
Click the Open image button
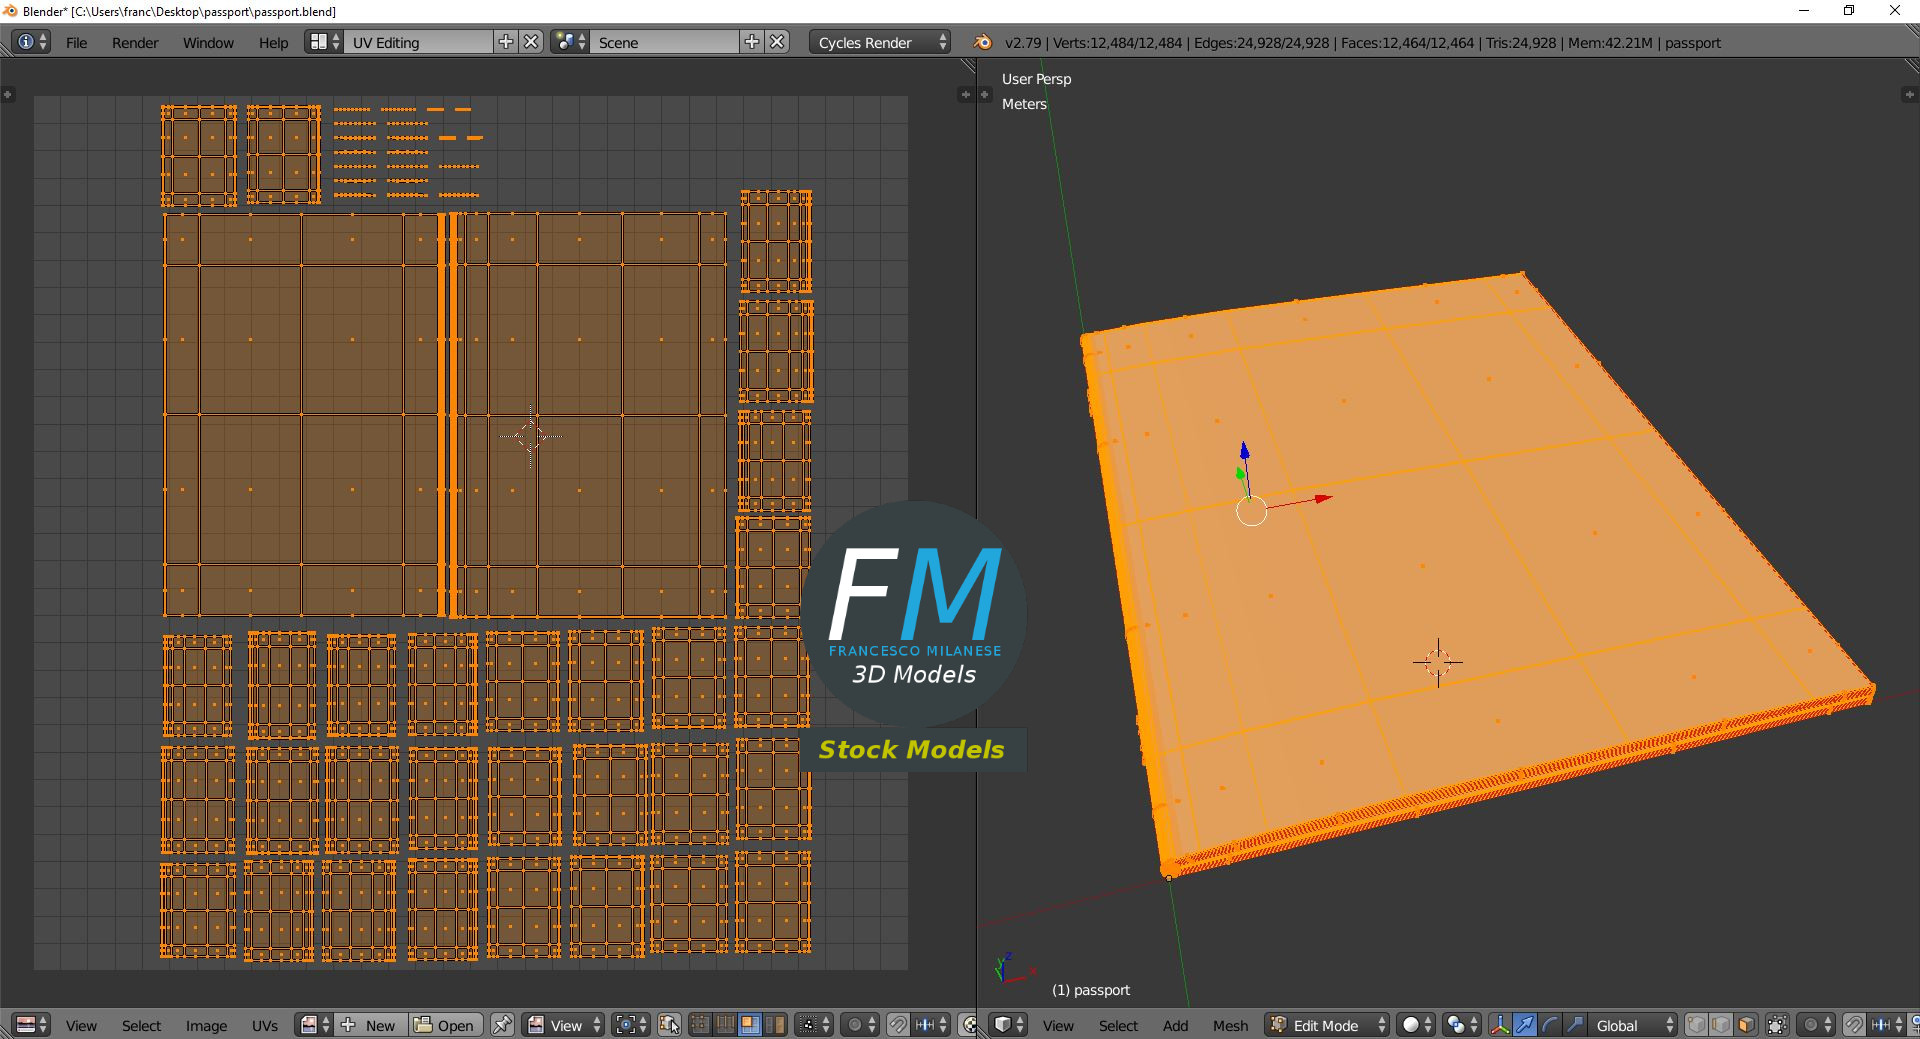click(445, 1025)
